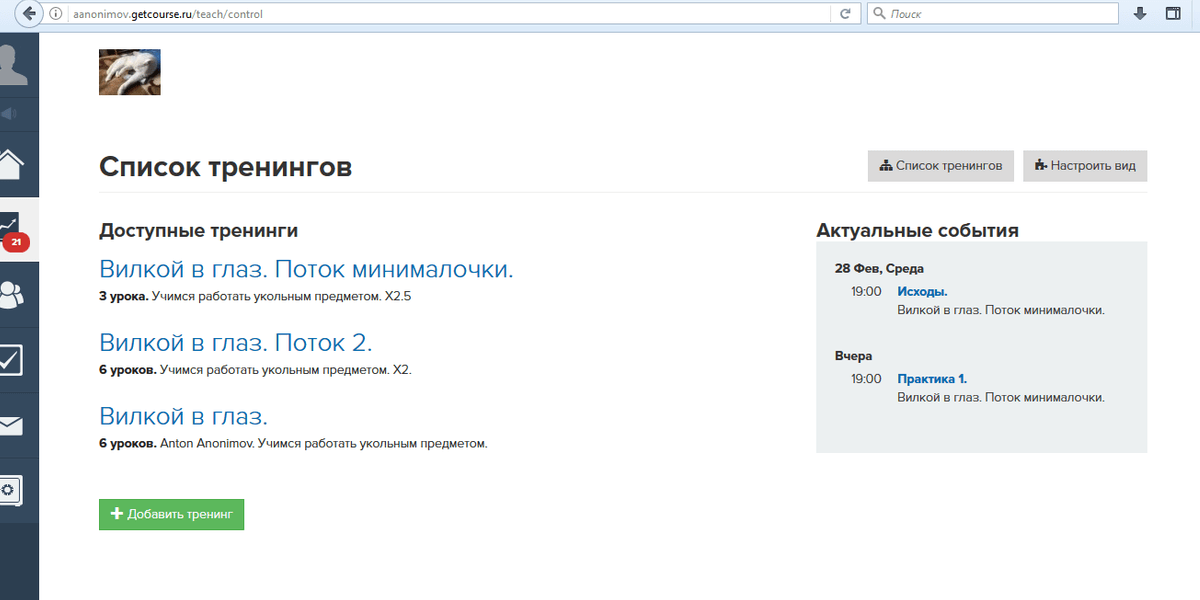Screen dimensions: 1200x600
Task: Open the 'Вилкой в глаз. Поток 2.' training
Action: [x=236, y=343]
